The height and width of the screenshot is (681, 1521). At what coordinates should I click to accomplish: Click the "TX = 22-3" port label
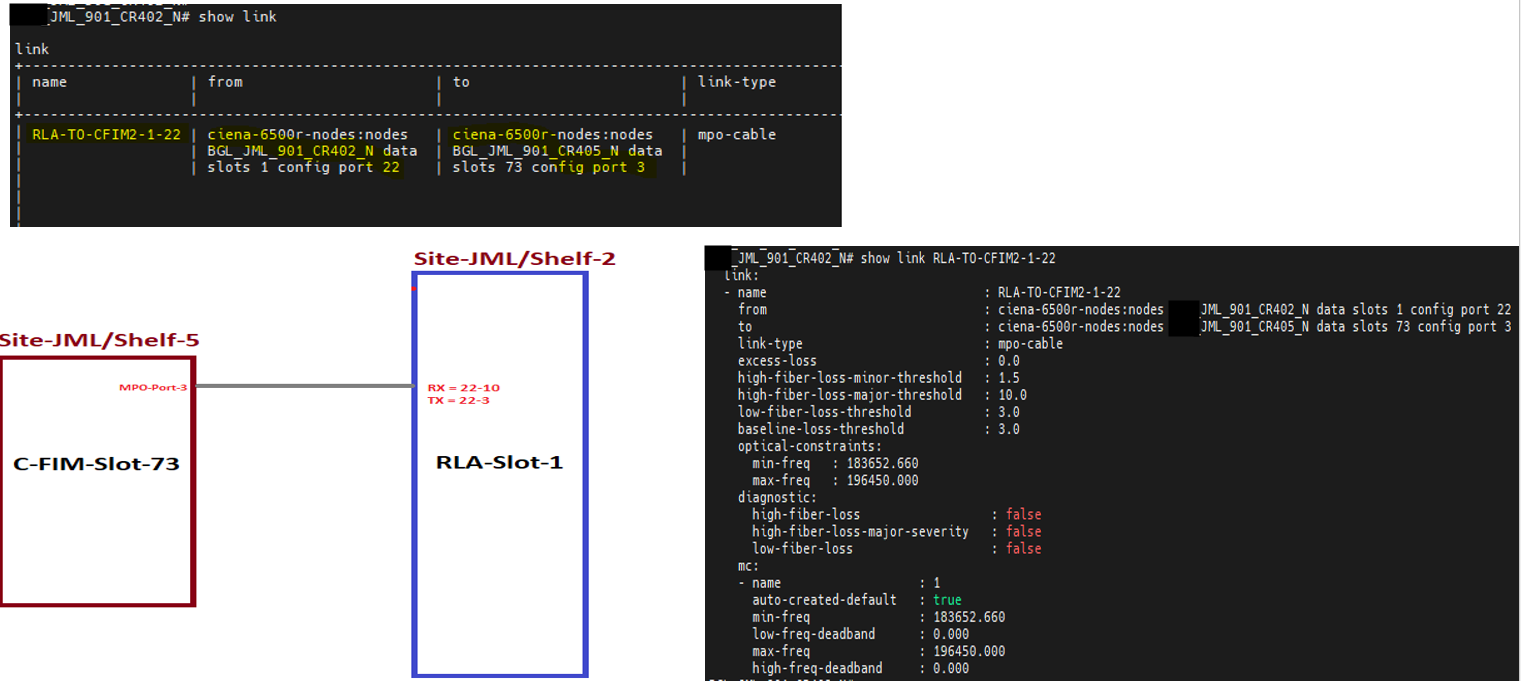point(458,400)
